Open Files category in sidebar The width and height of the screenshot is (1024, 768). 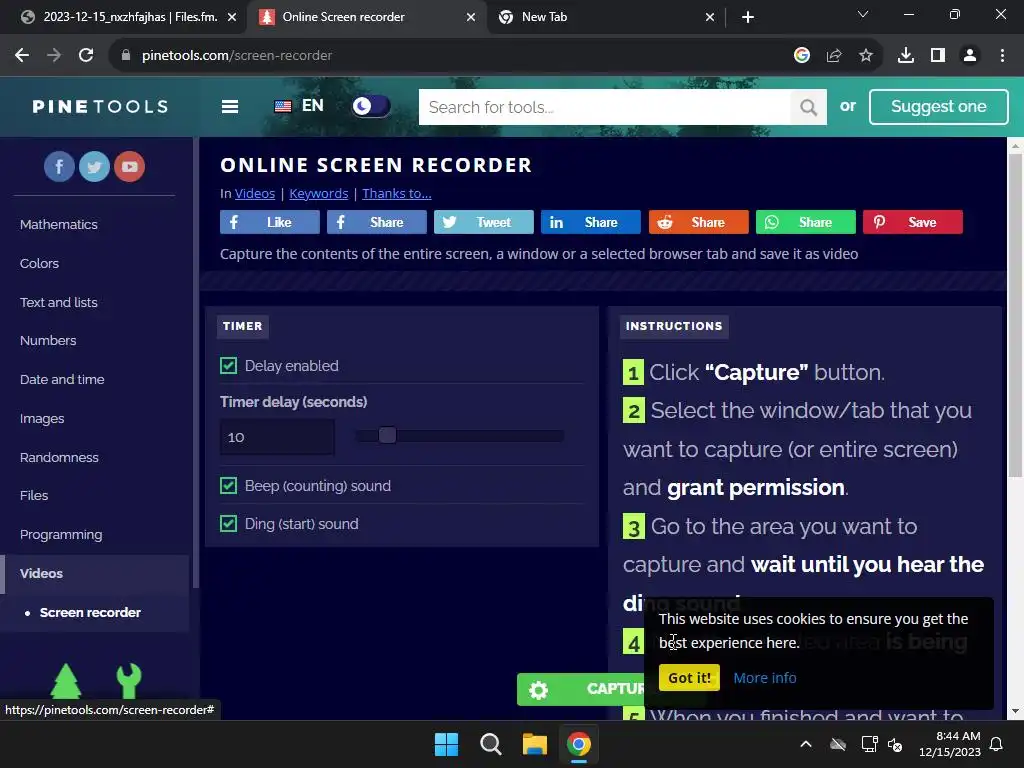click(34, 496)
